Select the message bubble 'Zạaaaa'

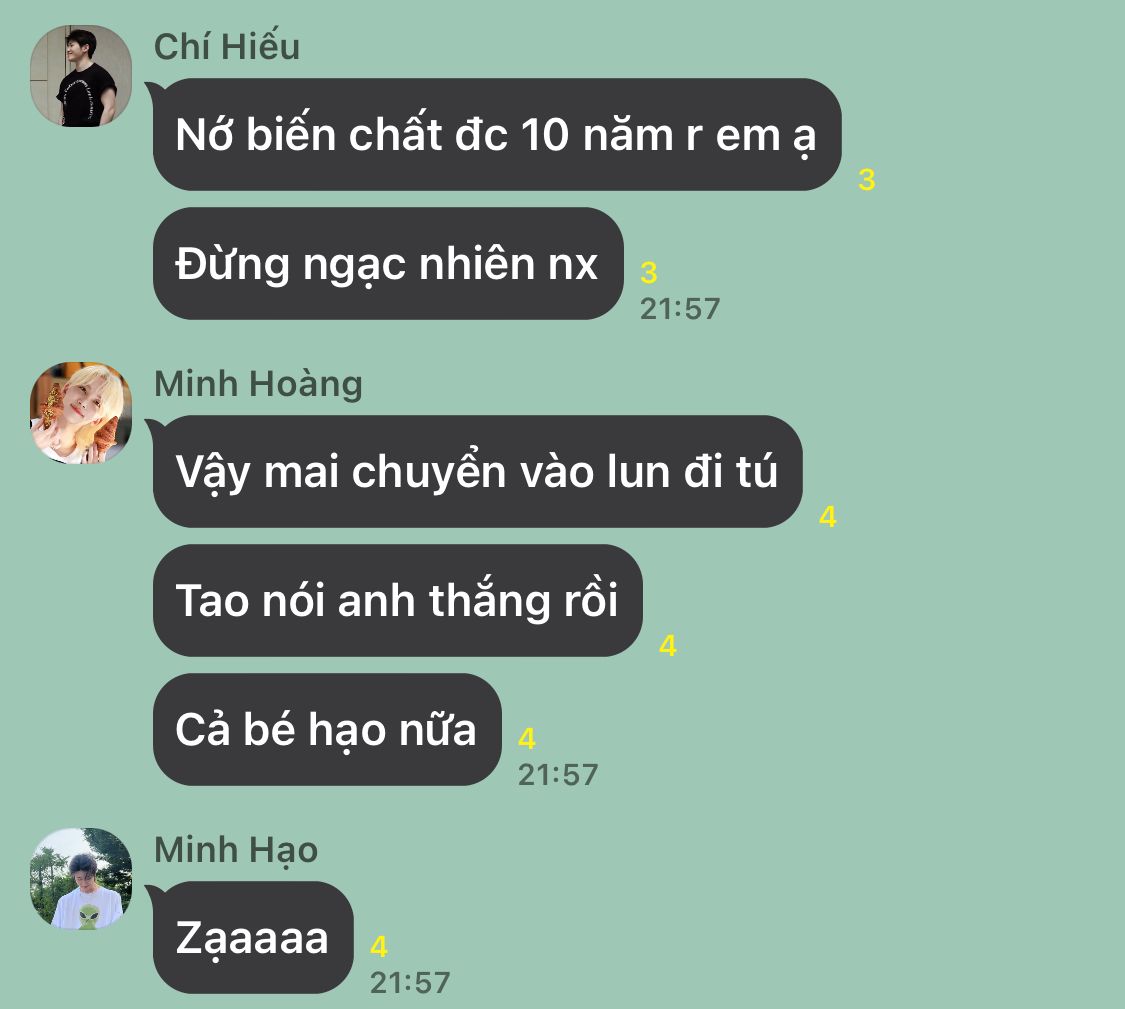tap(253, 937)
